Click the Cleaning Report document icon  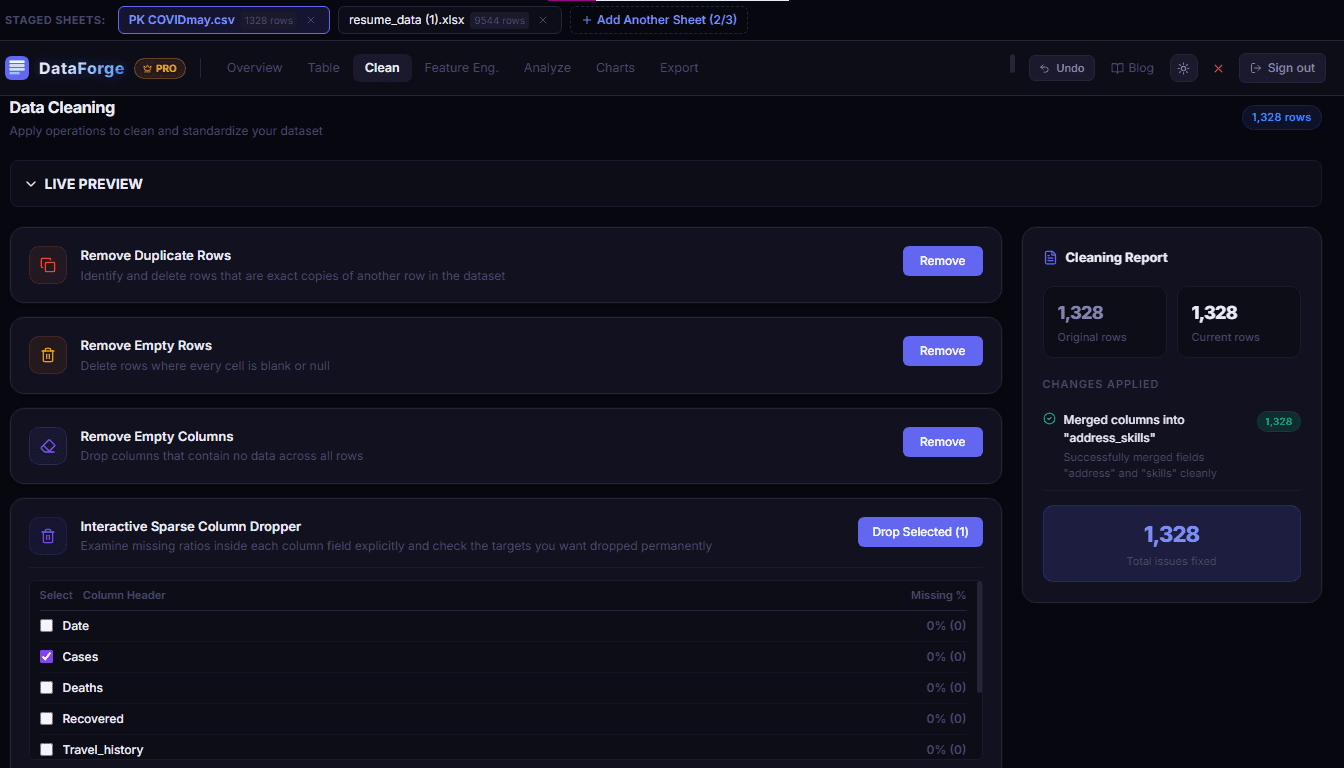1050,258
